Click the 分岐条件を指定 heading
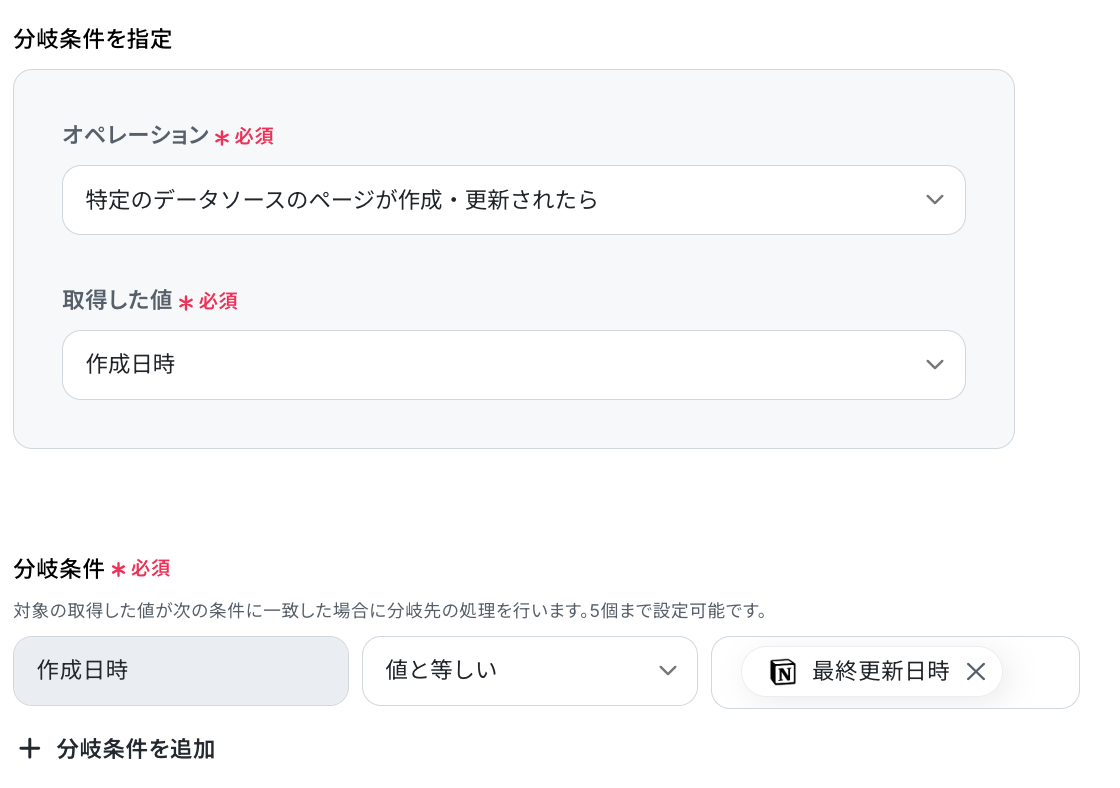 point(93,39)
